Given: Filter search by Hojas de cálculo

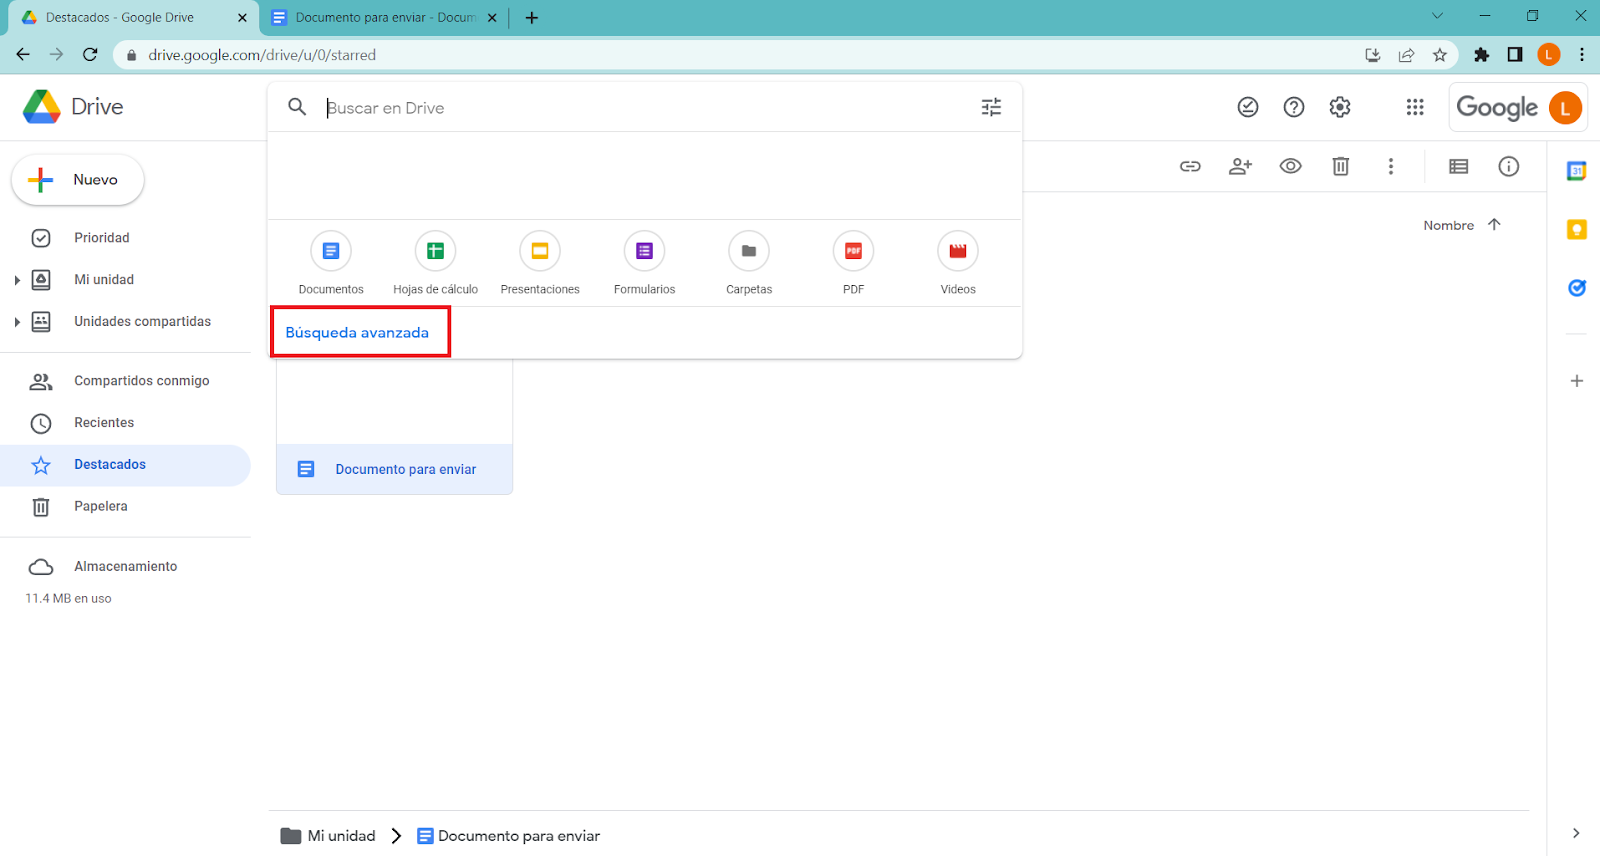Looking at the screenshot, I should click(x=435, y=264).
